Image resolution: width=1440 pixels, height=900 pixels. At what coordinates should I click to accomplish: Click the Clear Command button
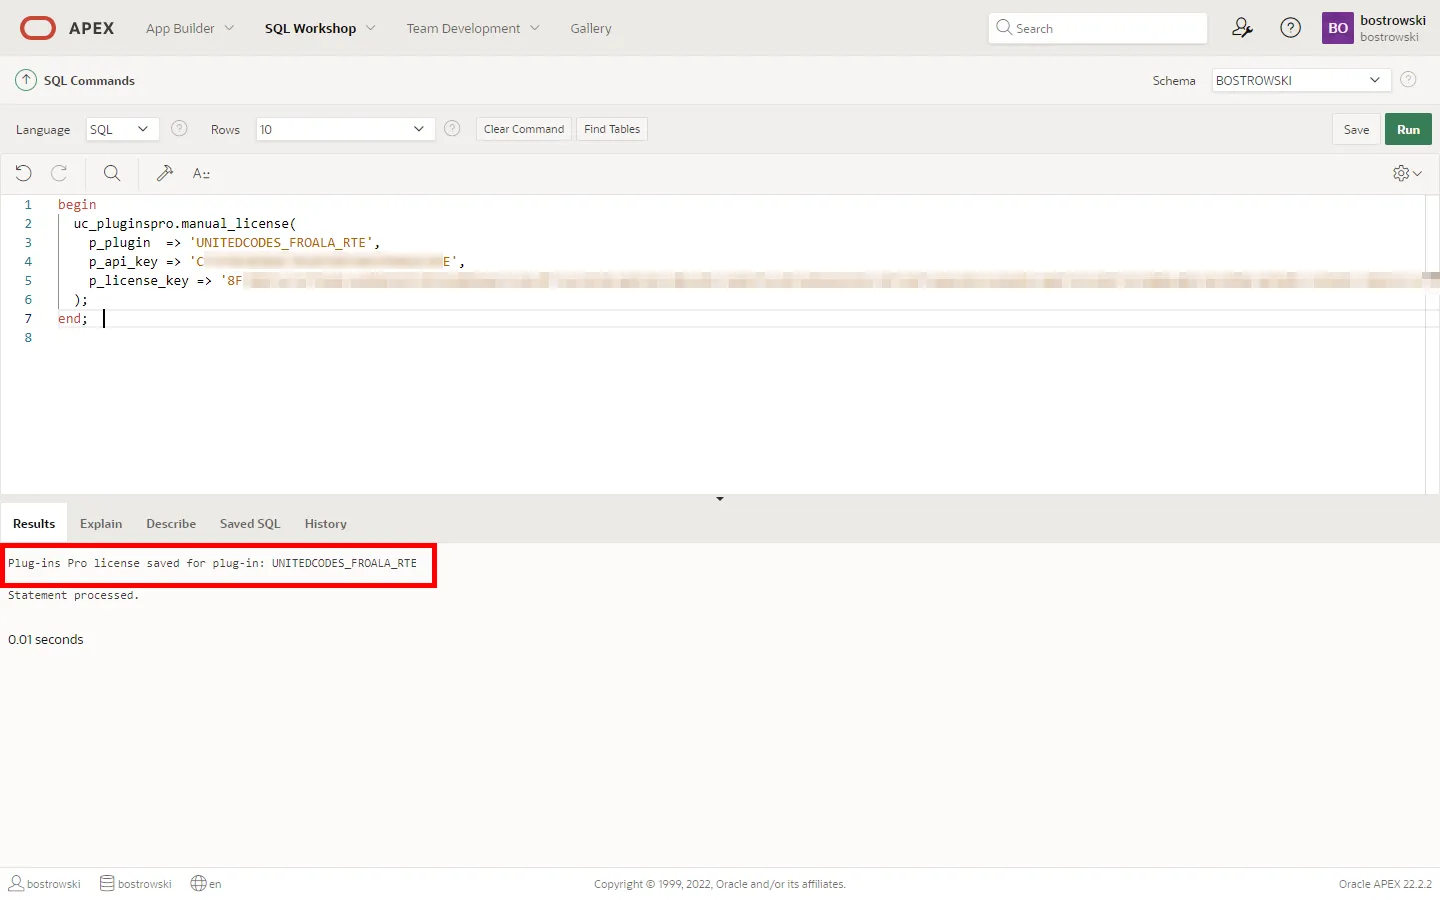pos(523,129)
